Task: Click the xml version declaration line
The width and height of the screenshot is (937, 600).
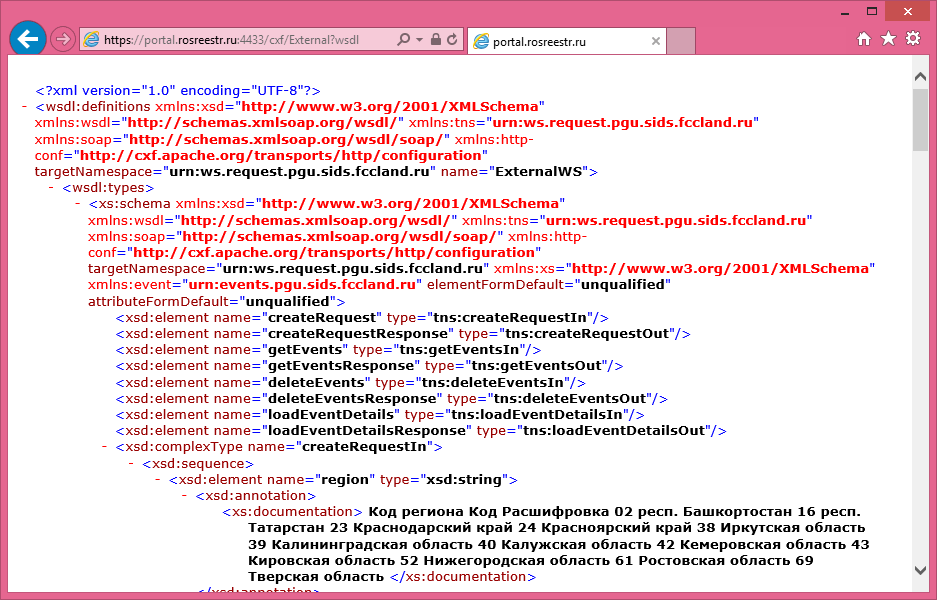Action: pyautogui.click(x=178, y=91)
